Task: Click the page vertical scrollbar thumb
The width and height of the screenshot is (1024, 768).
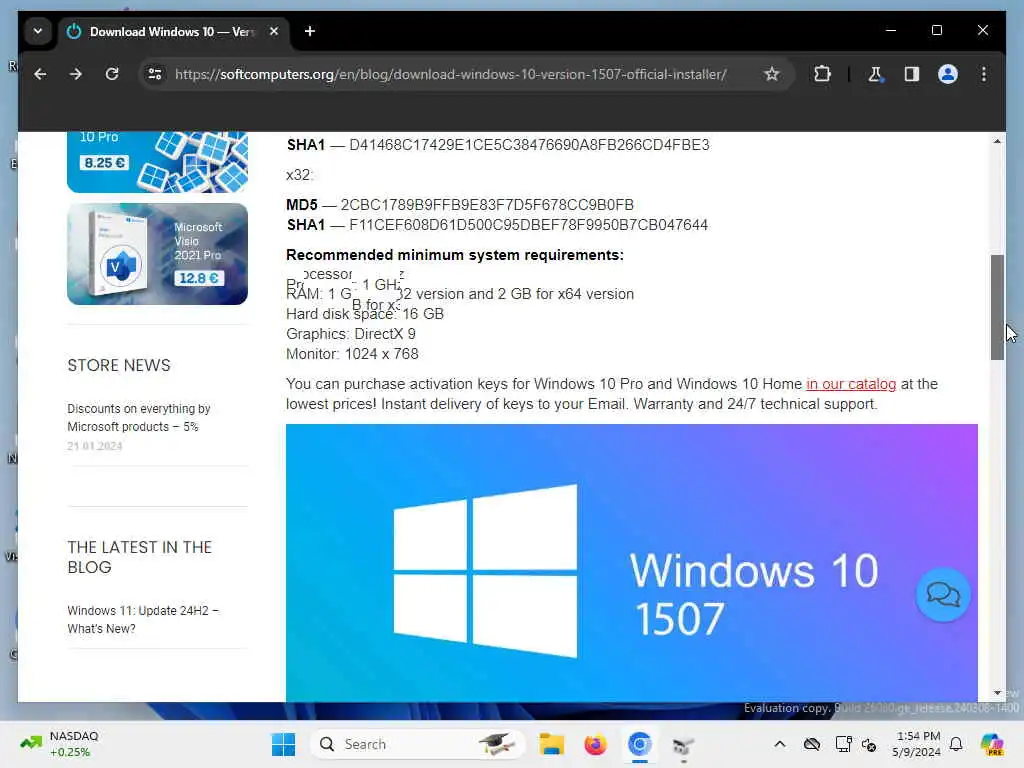Action: pyautogui.click(x=997, y=307)
